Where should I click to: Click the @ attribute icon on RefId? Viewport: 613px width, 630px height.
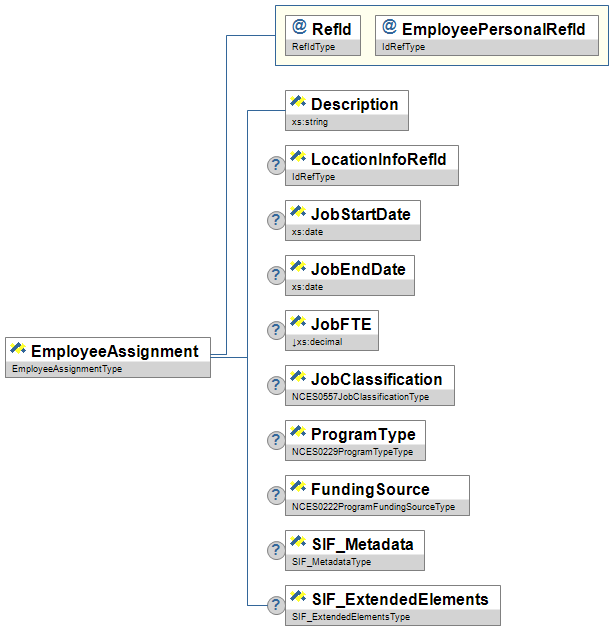(299, 28)
